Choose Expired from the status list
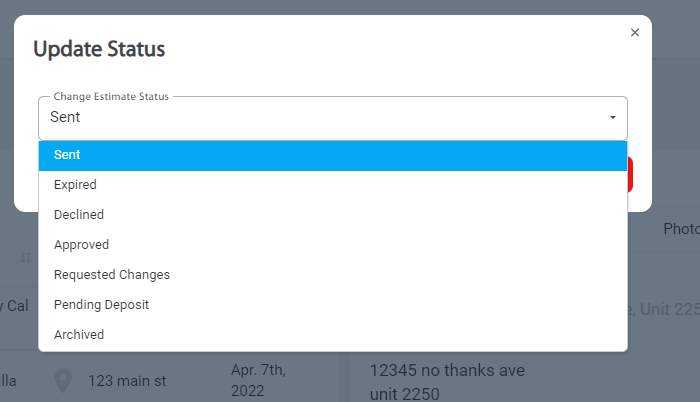The image size is (700, 402). [x=333, y=185]
